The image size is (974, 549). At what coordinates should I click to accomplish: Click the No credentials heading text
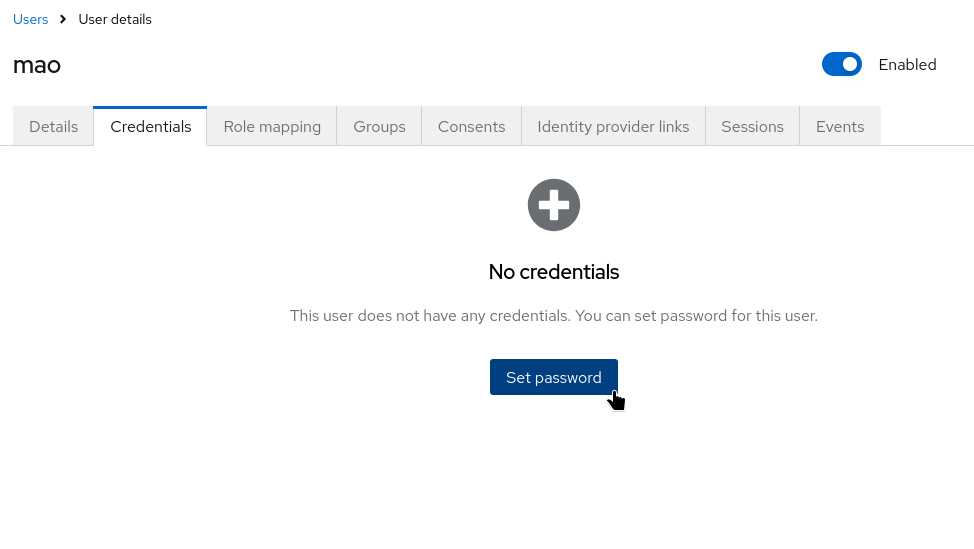(x=554, y=272)
